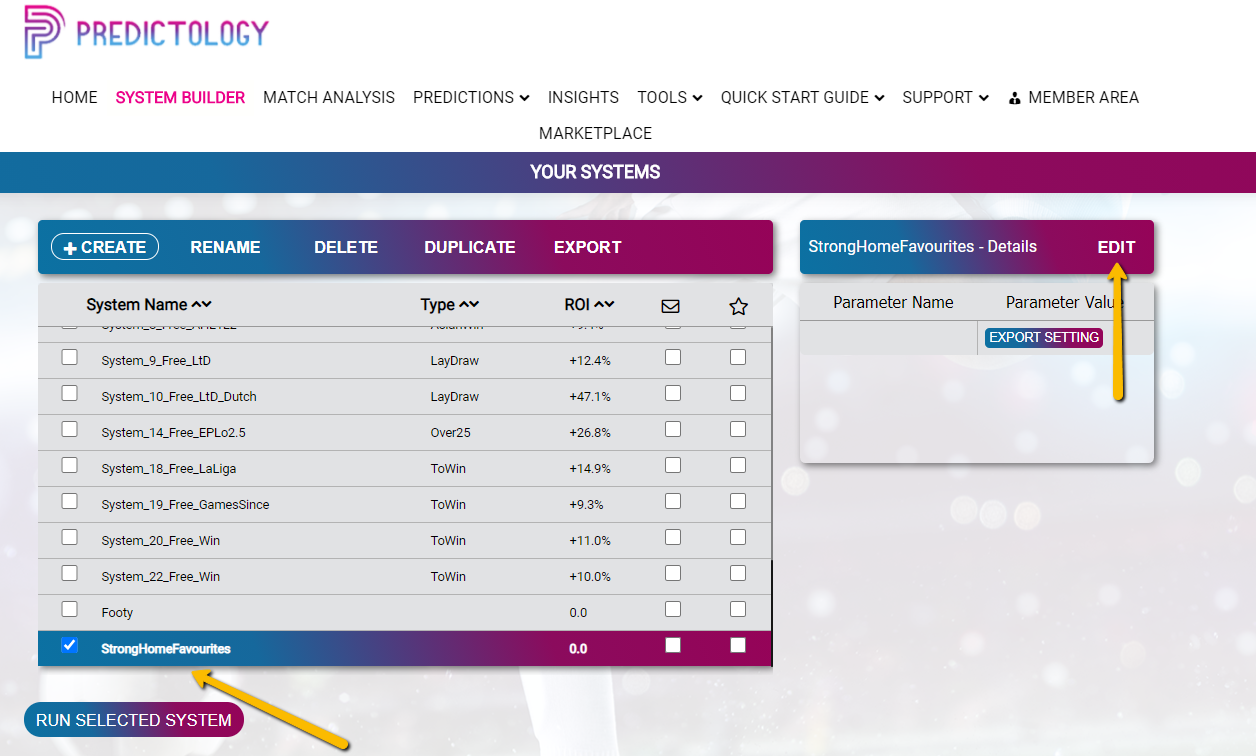Click Rename in the systems toolbar
Image resolution: width=1256 pixels, height=756 pixels.
click(225, 248)
